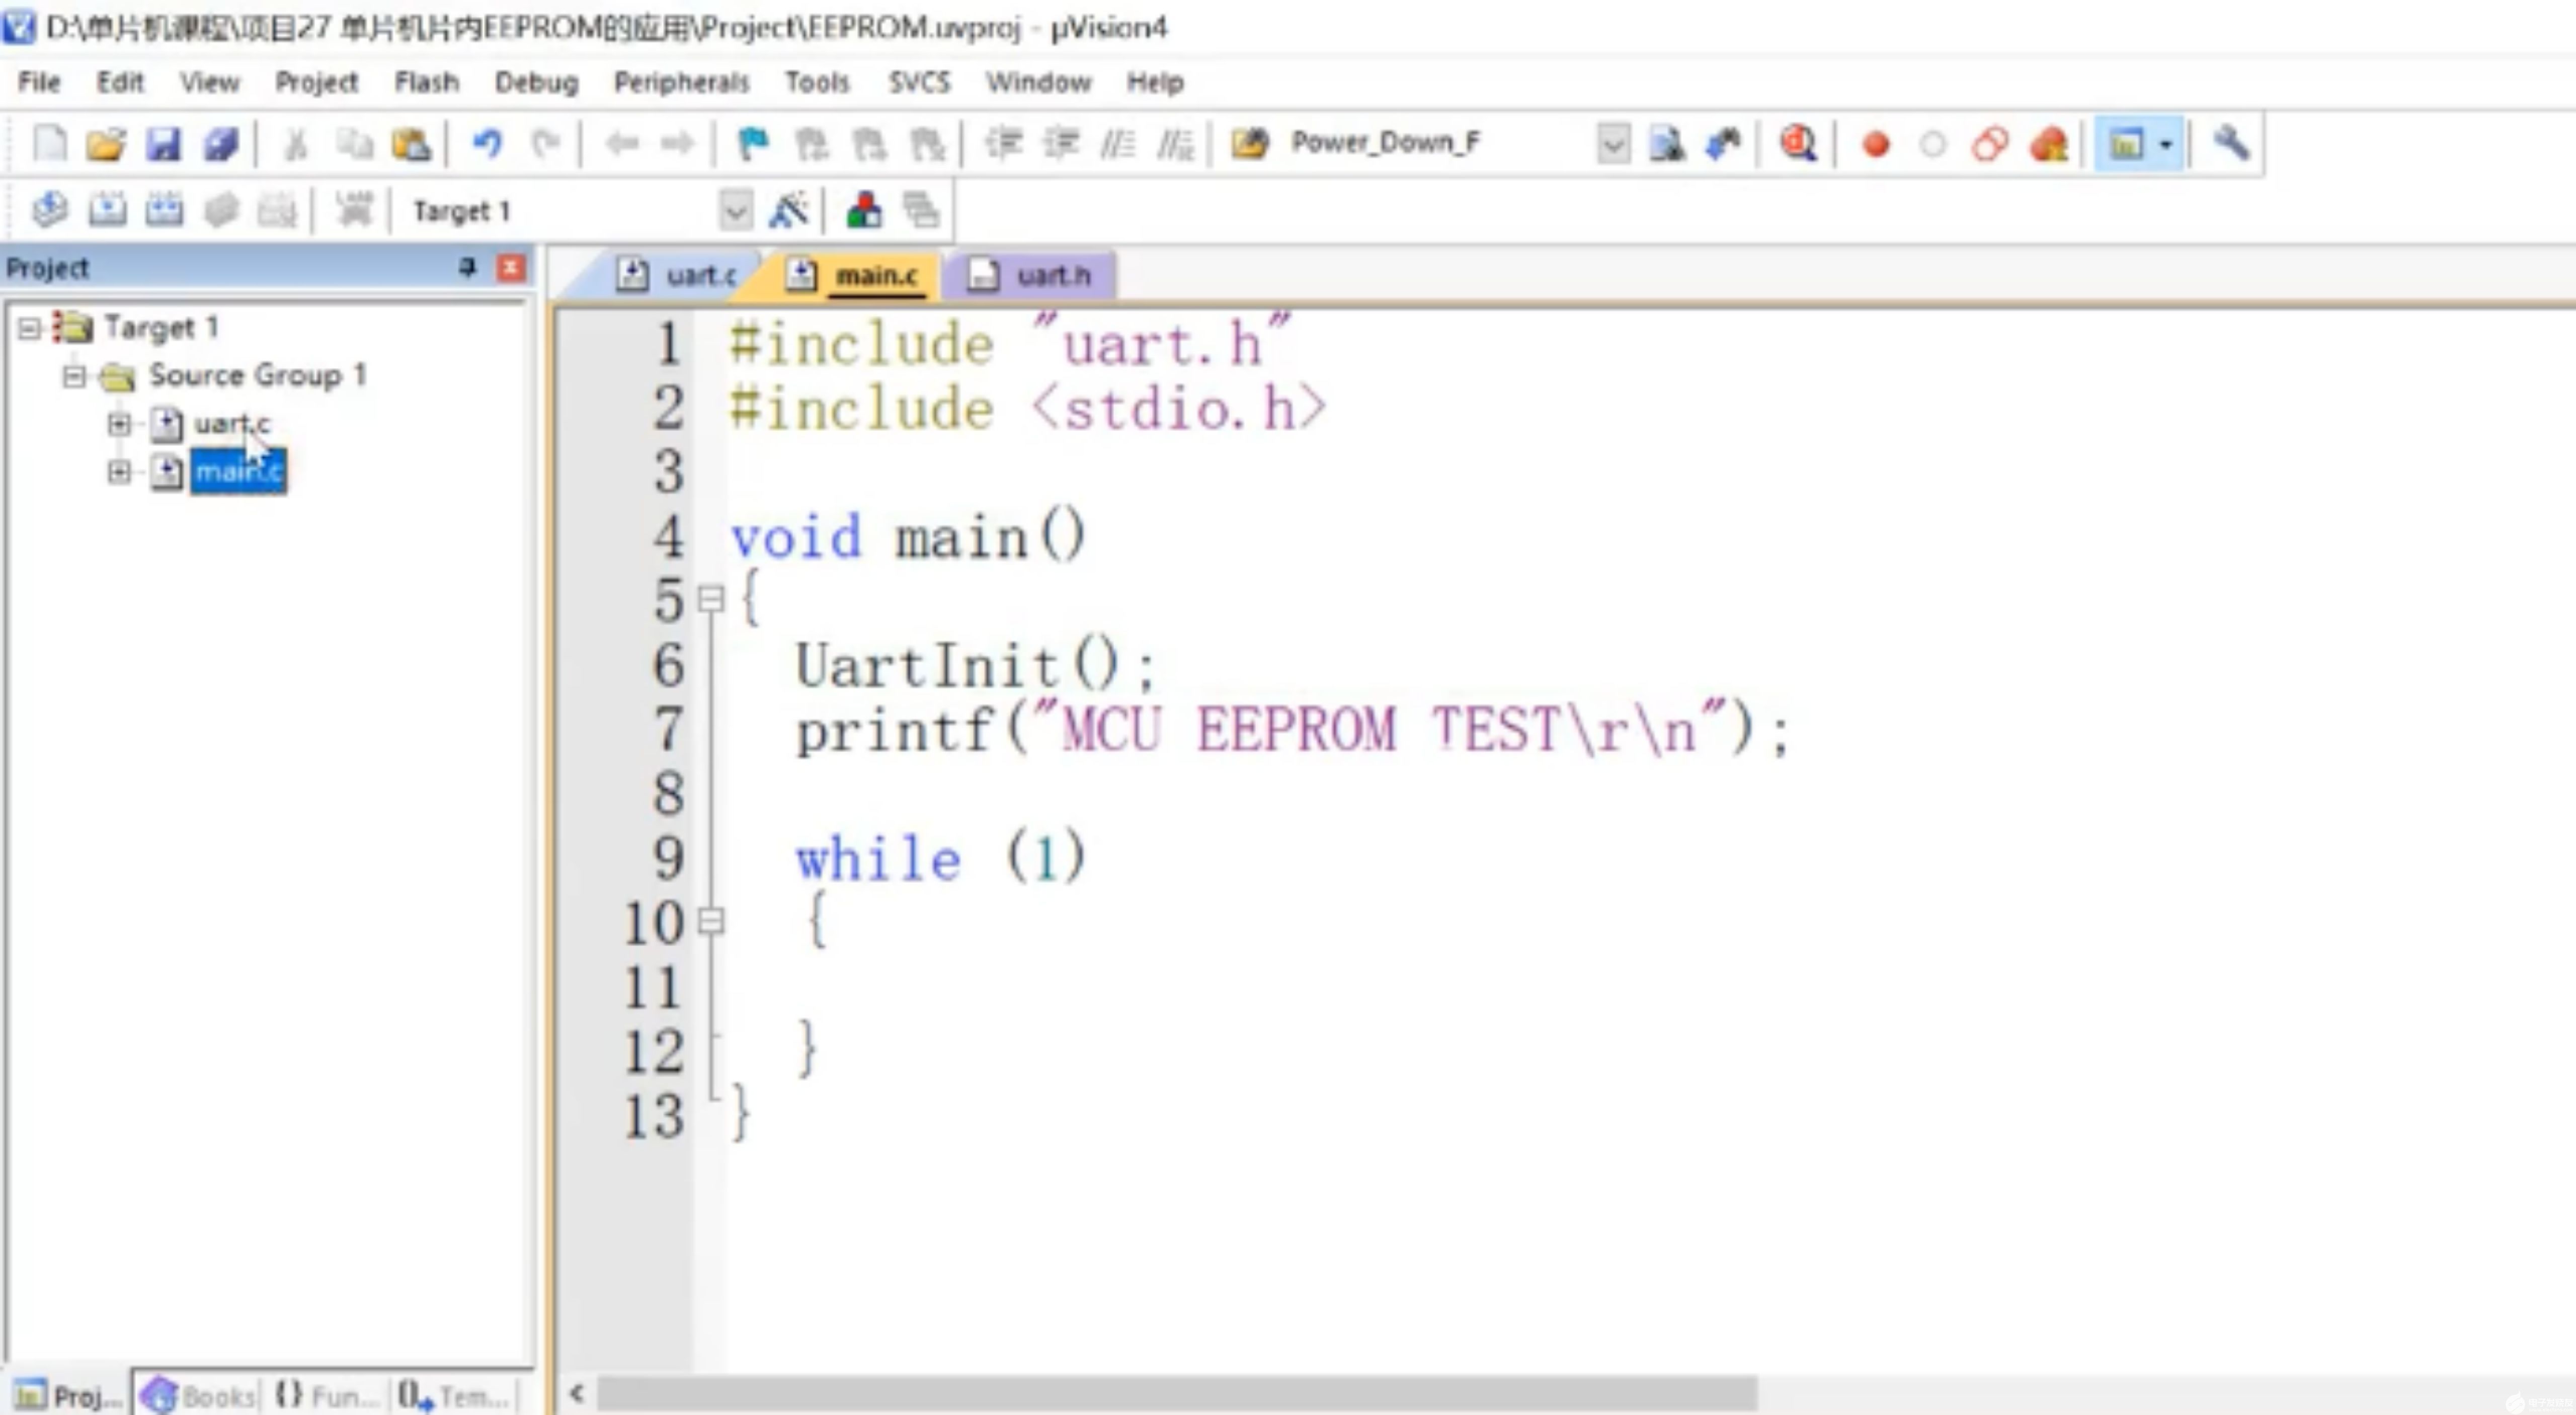
Task: Click scroll left arrow of editor
Action: click(576, 1393)
